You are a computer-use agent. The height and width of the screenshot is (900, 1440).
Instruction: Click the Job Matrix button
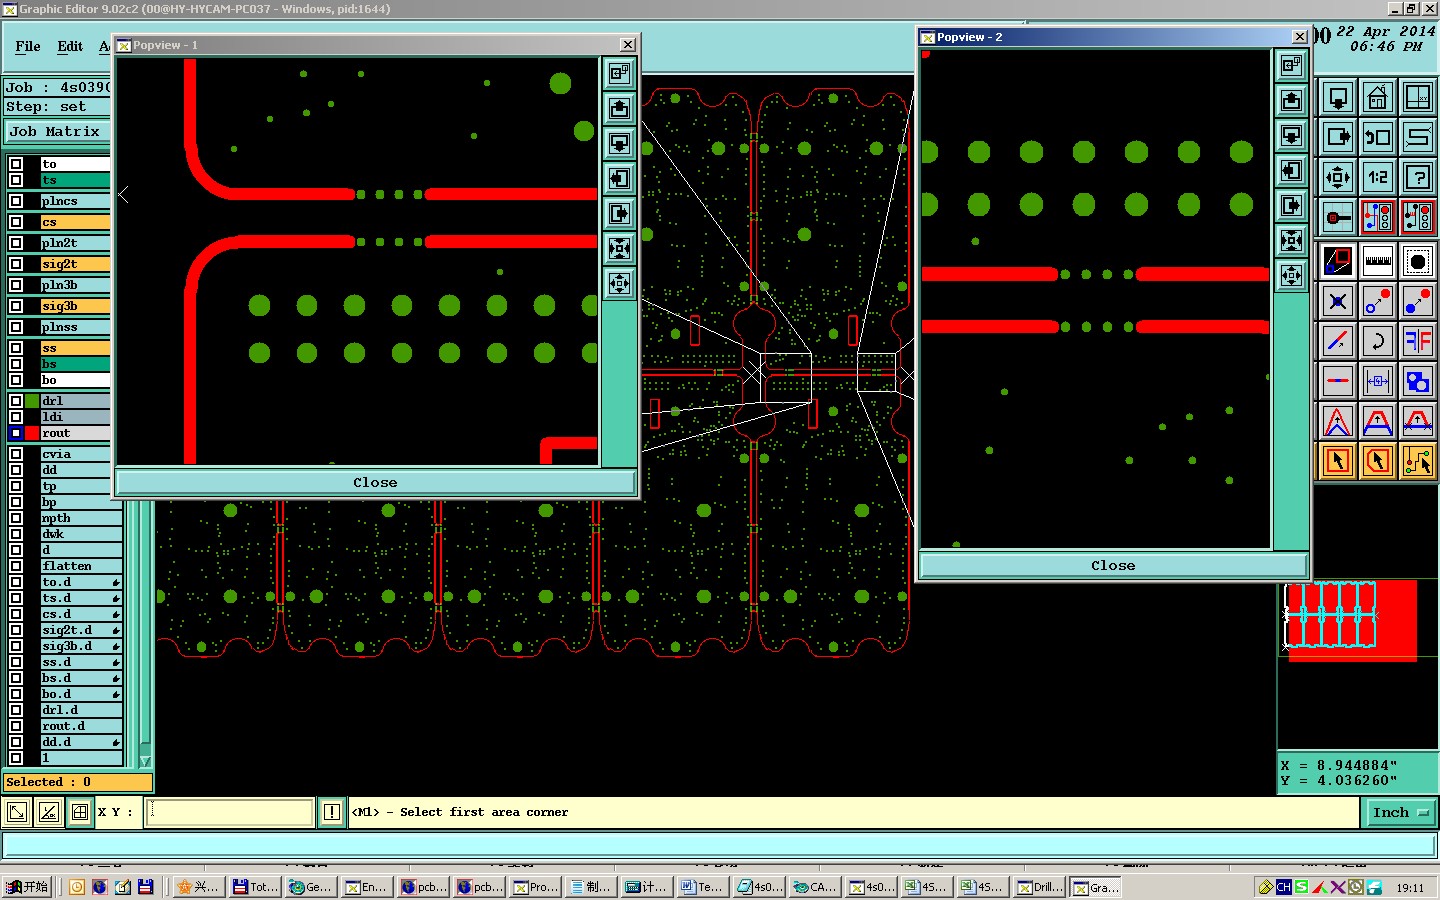pyautogui.click(x=57, y=131)
